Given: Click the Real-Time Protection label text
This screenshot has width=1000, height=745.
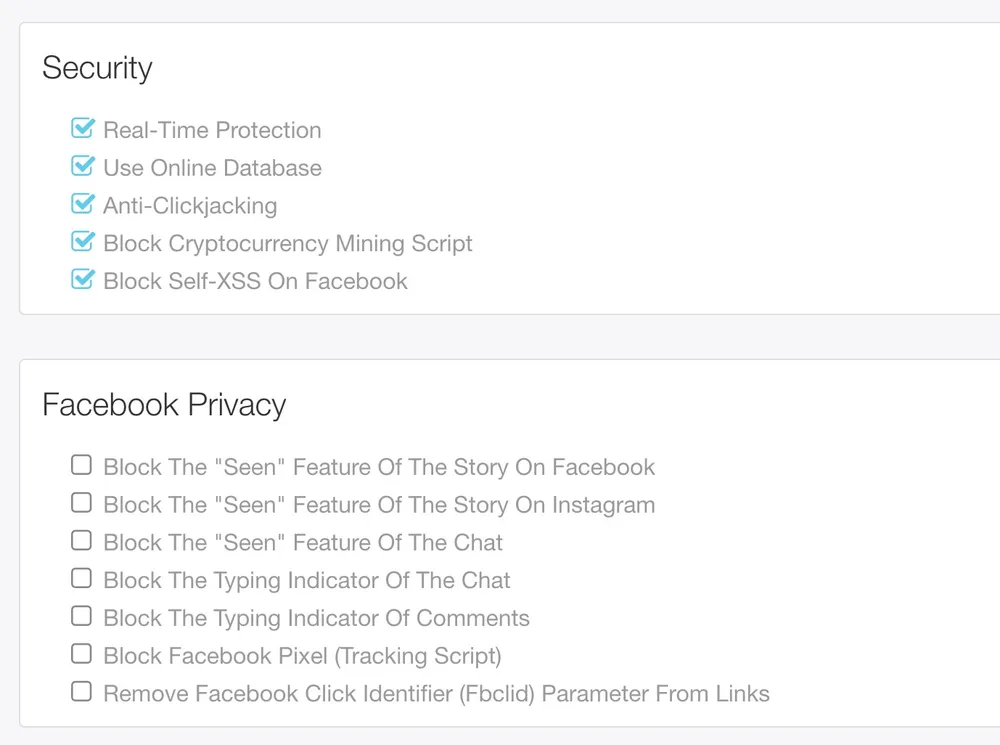Looking at the screenshot, I should click(212, 130).
